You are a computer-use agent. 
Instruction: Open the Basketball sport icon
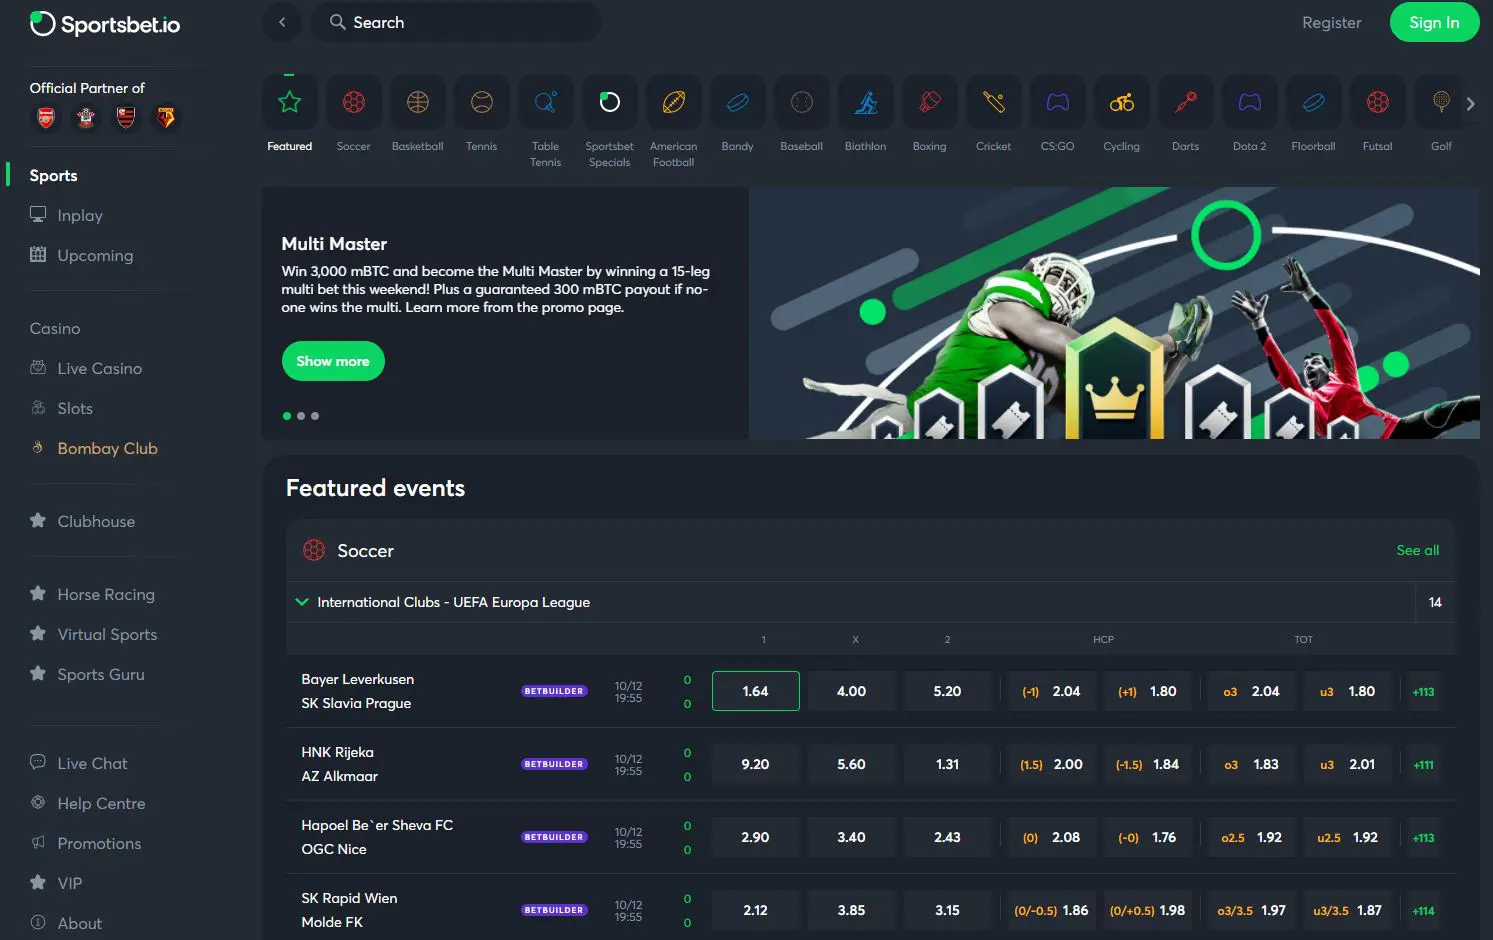click(417, 102)
